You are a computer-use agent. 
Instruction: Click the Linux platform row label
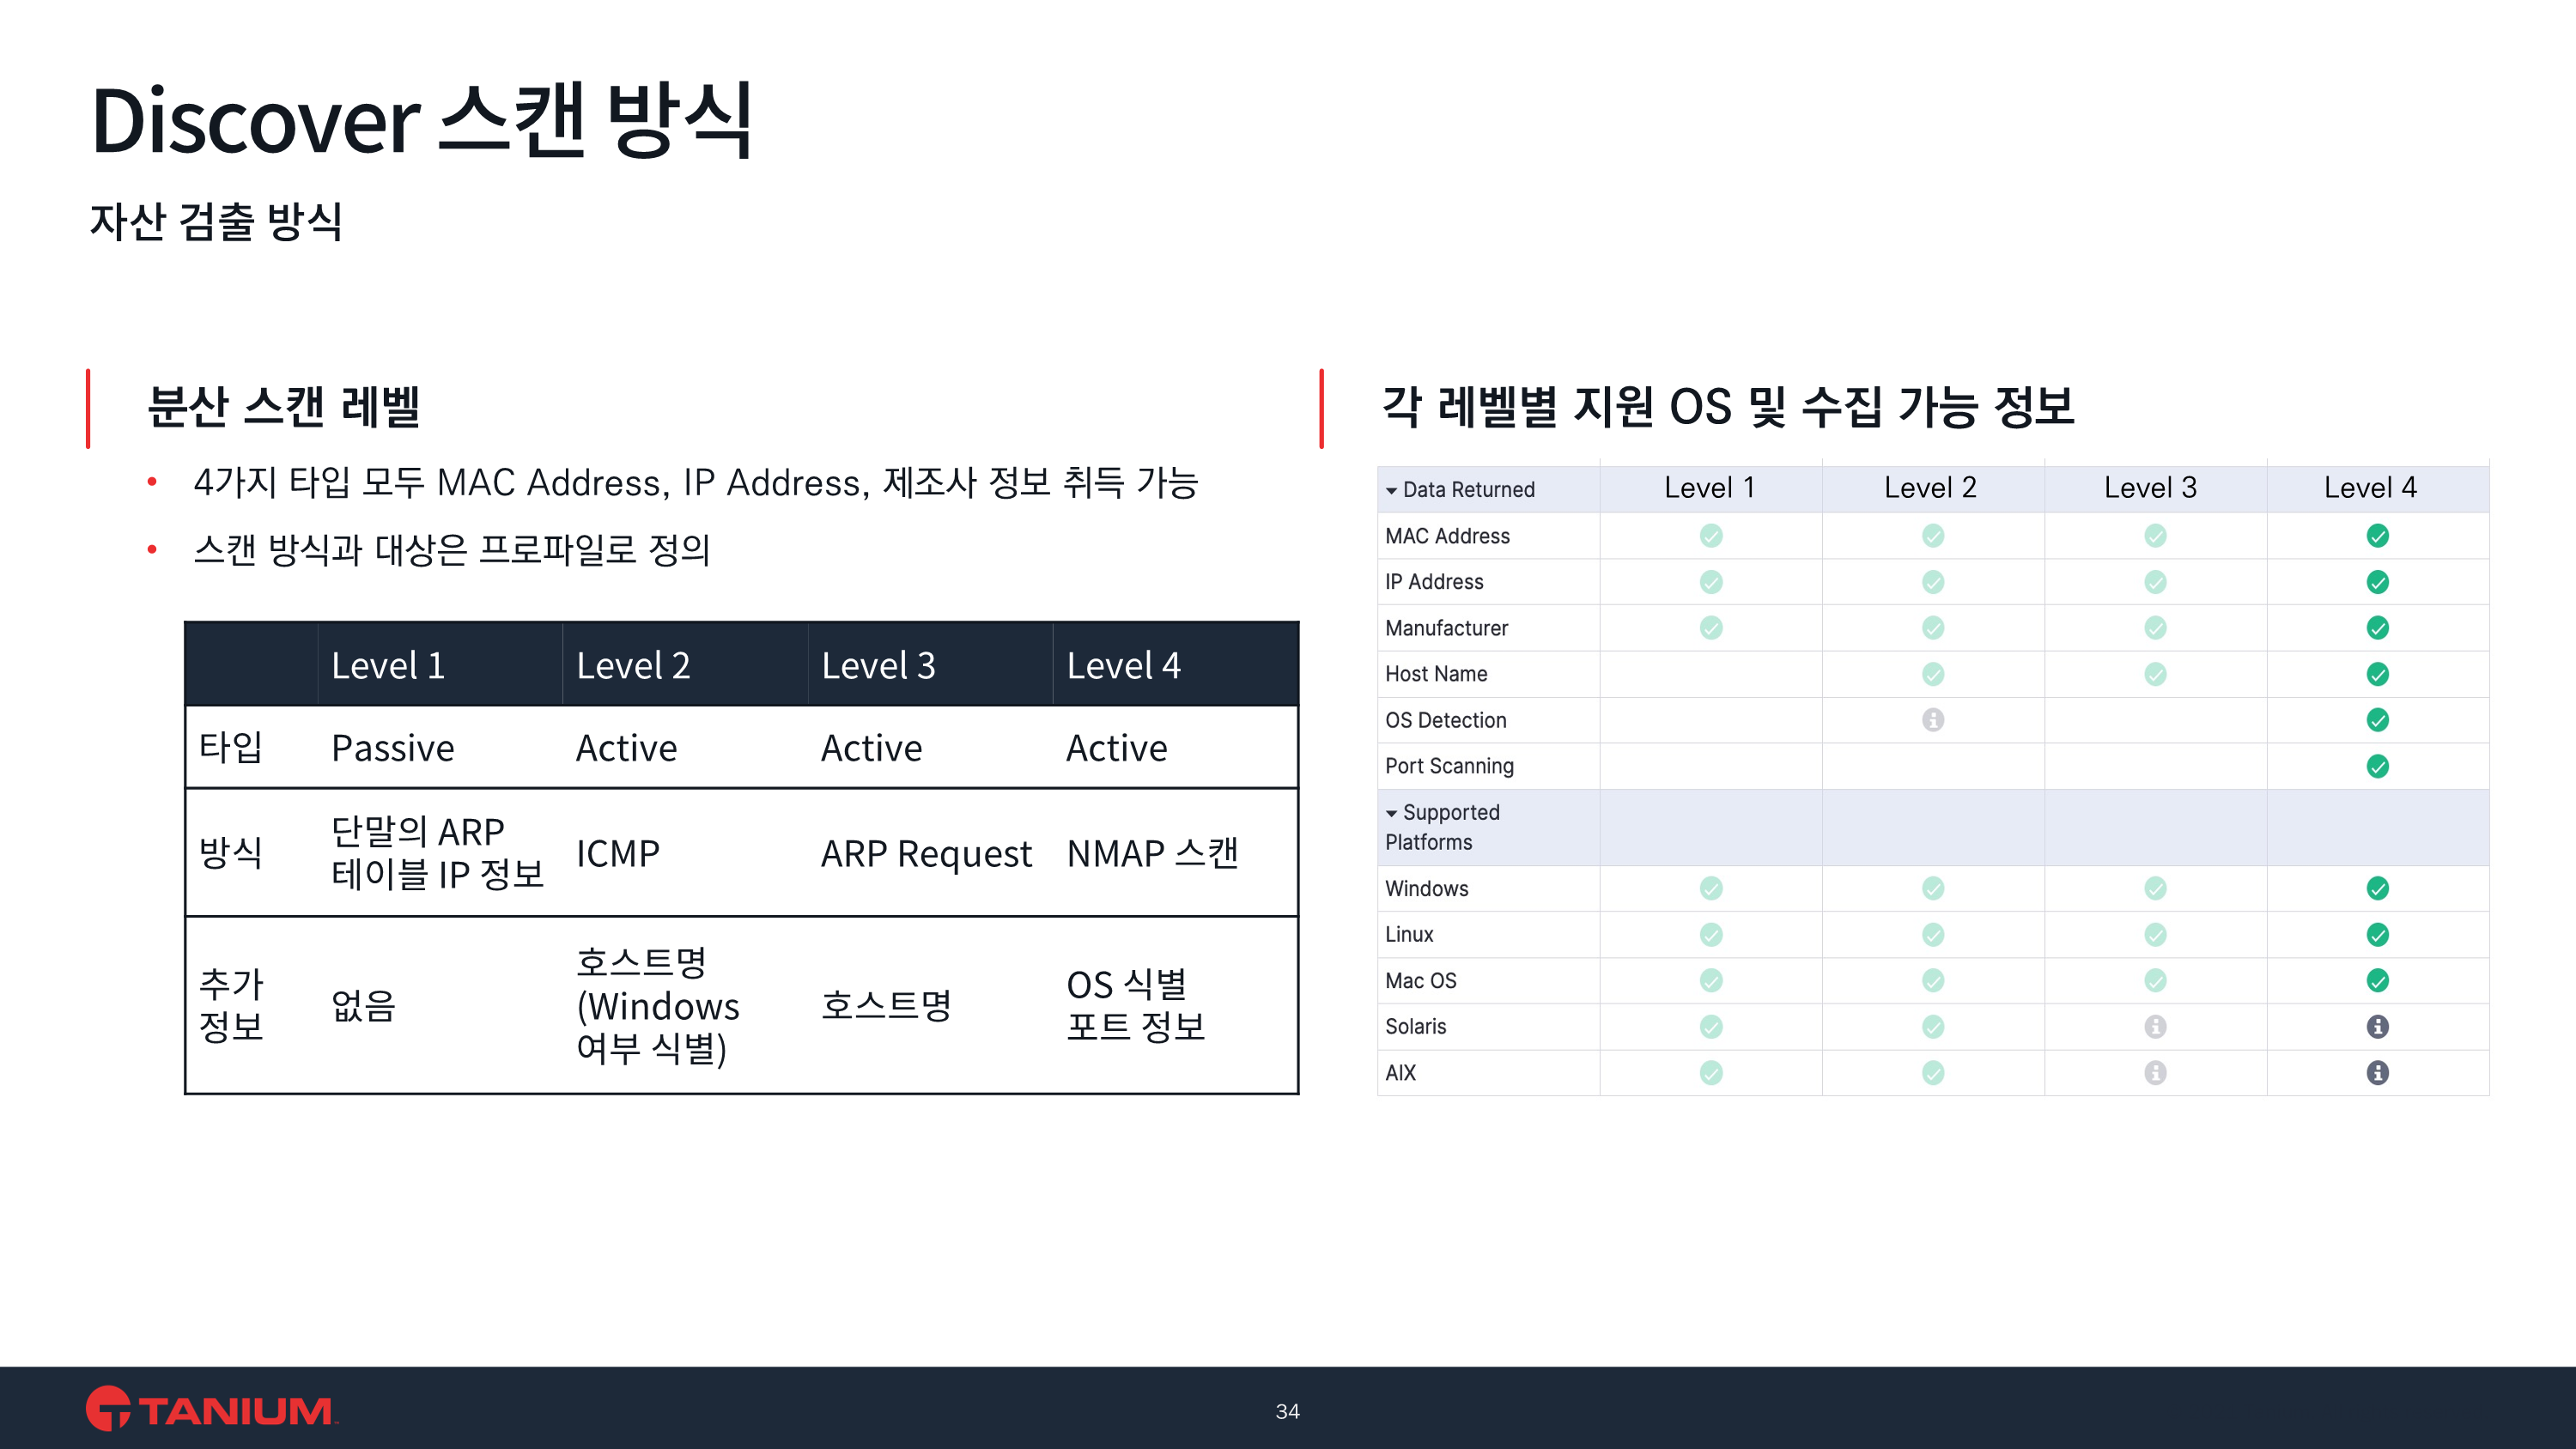point(1409,934)
